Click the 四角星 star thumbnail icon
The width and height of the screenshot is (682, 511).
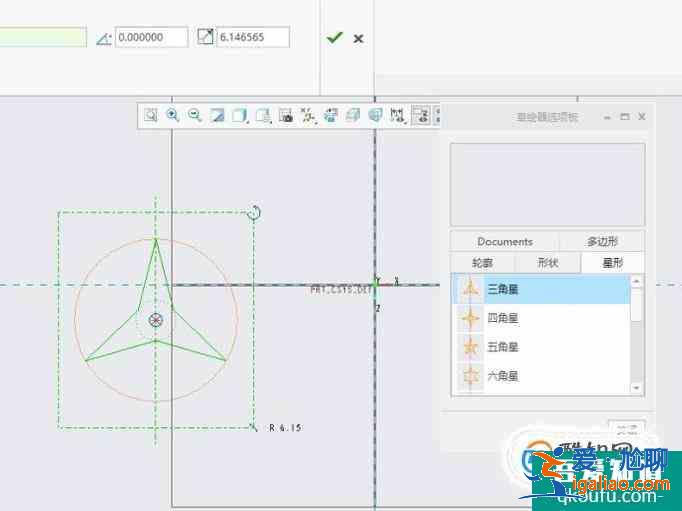pos(470,318)
